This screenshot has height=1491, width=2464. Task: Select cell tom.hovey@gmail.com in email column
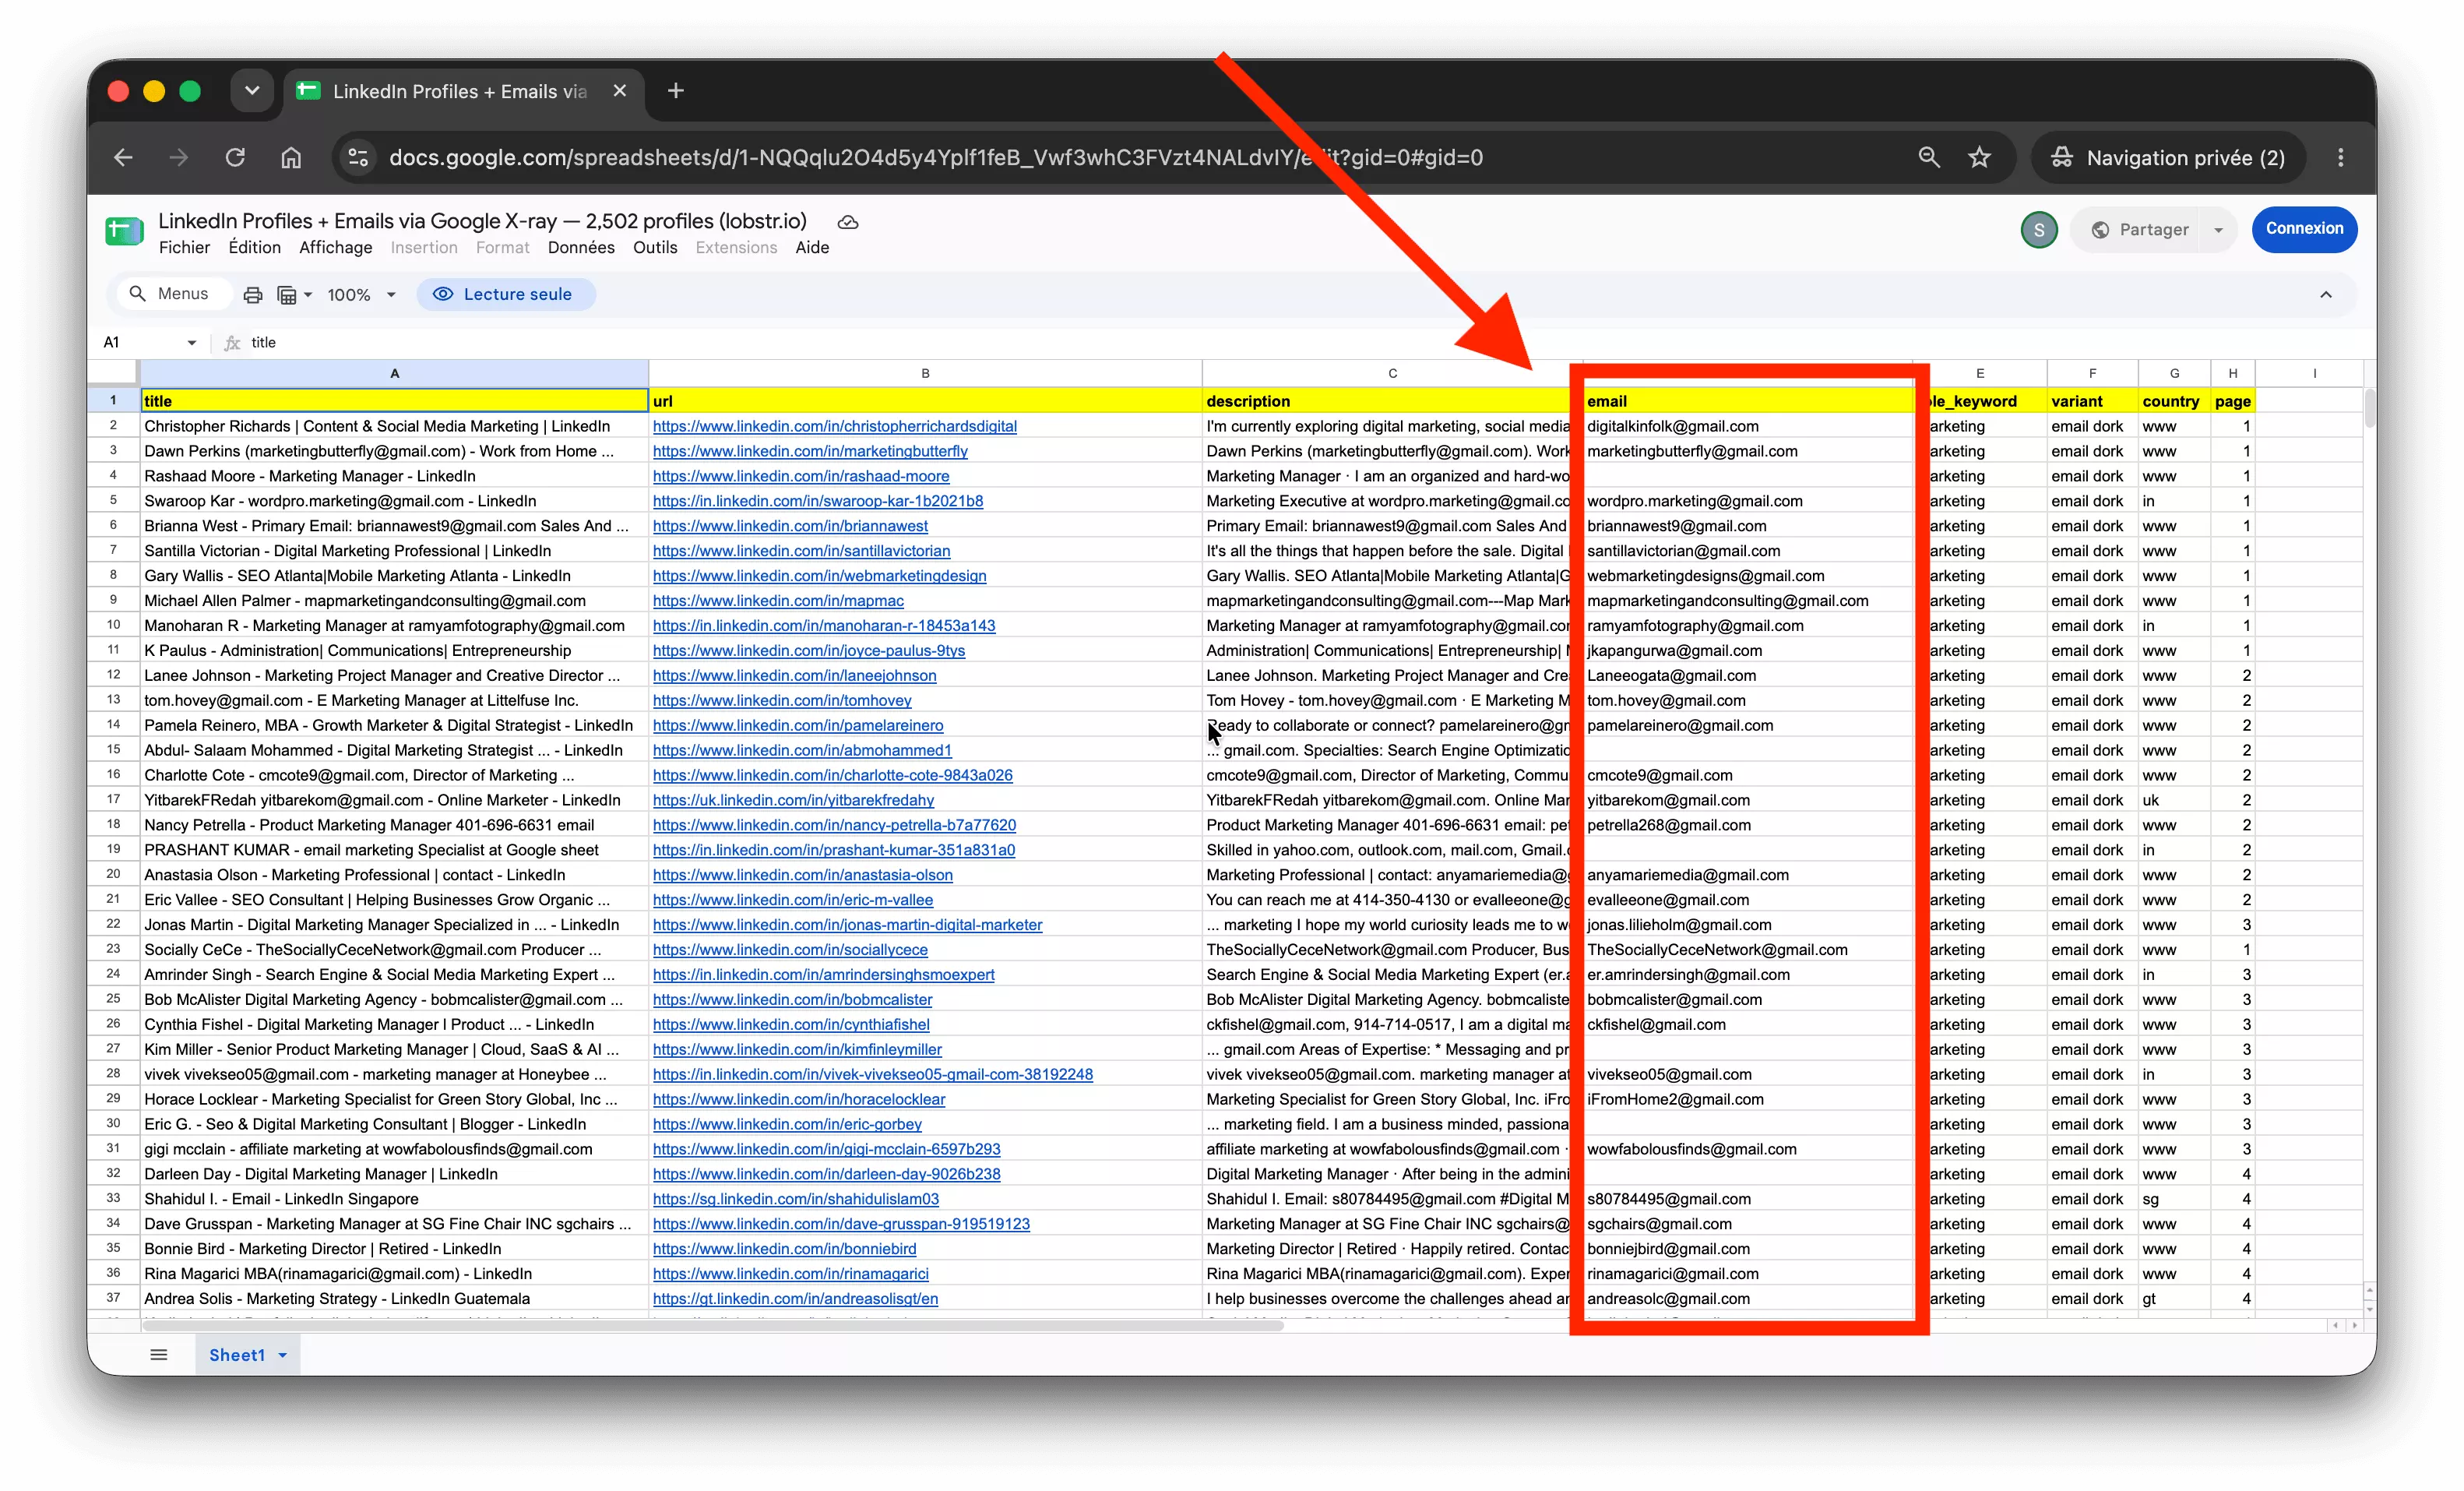(x=1749, y=701)
